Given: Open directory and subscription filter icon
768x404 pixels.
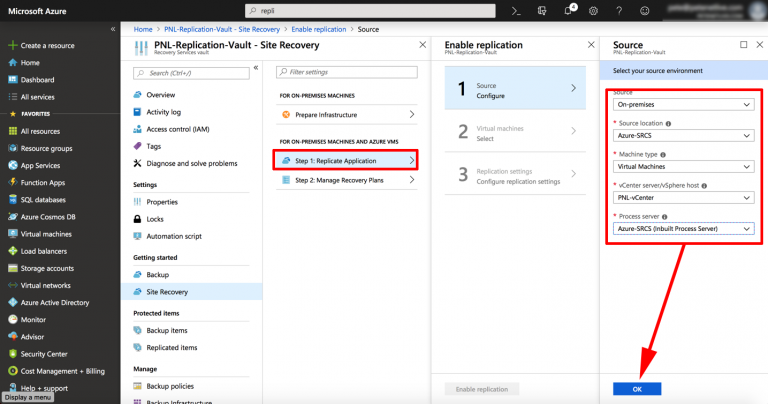Looking at the screenshot, I should pos(542,11).
